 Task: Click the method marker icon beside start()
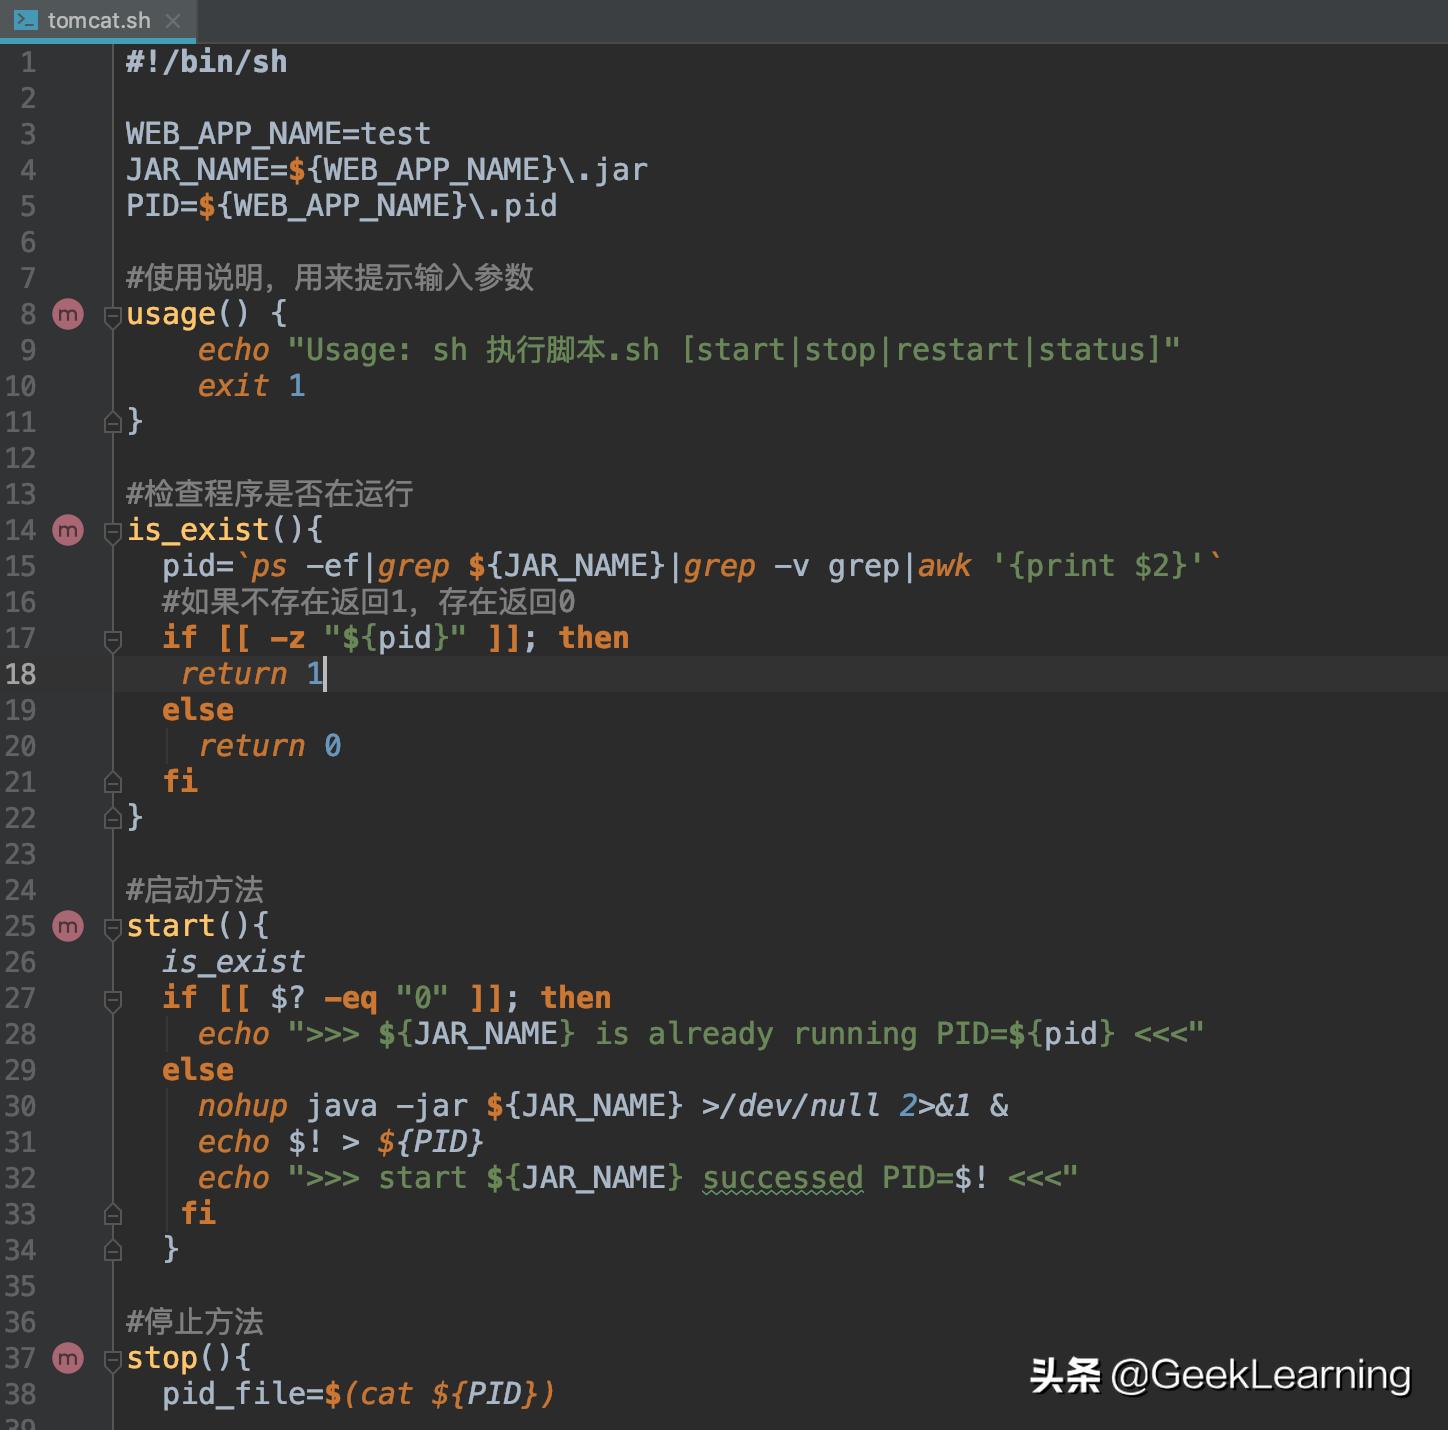click(68, 926)
